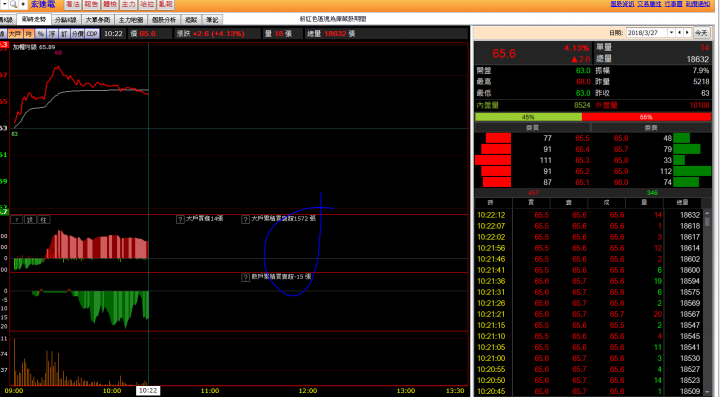The width and height of the screenshot is (720, 397).
Task: Switch to the 即時走勢 tab
Action: (x=34, y=19)
